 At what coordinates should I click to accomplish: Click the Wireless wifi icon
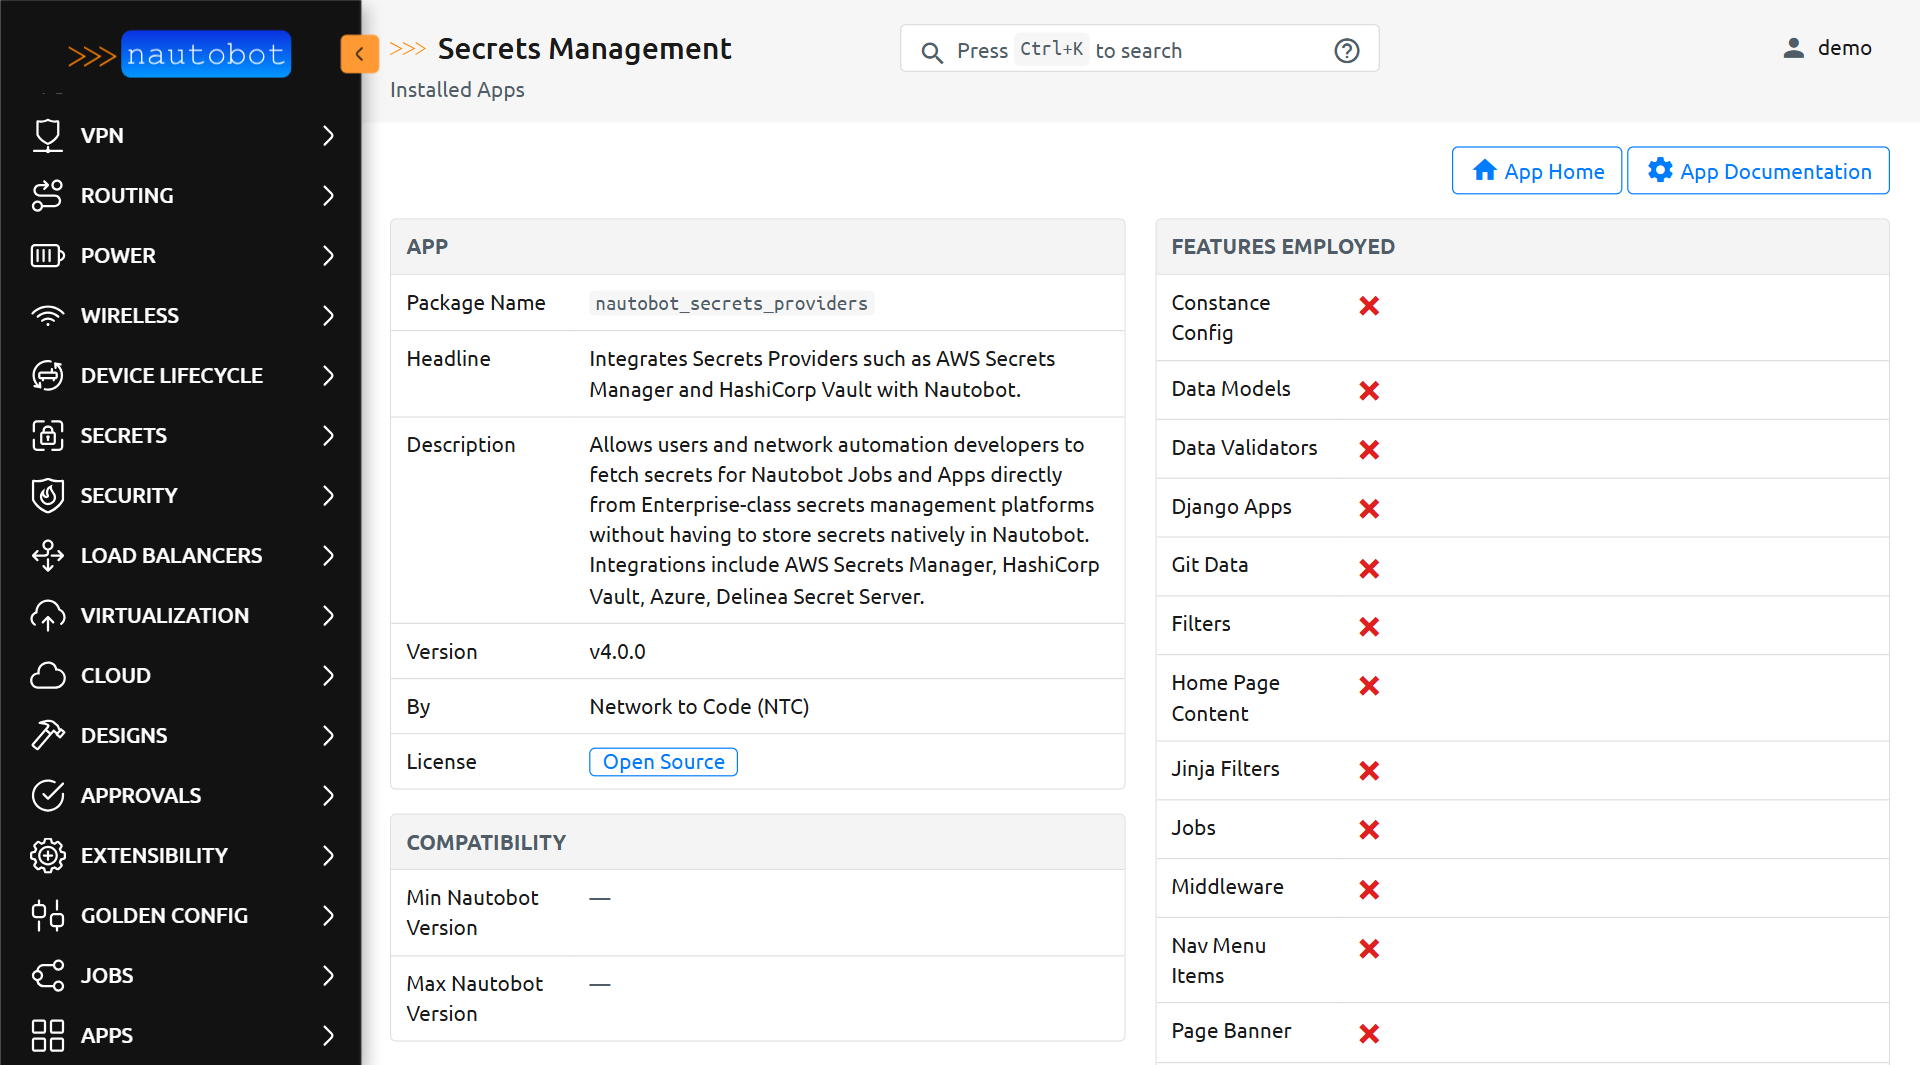point(47,315)
